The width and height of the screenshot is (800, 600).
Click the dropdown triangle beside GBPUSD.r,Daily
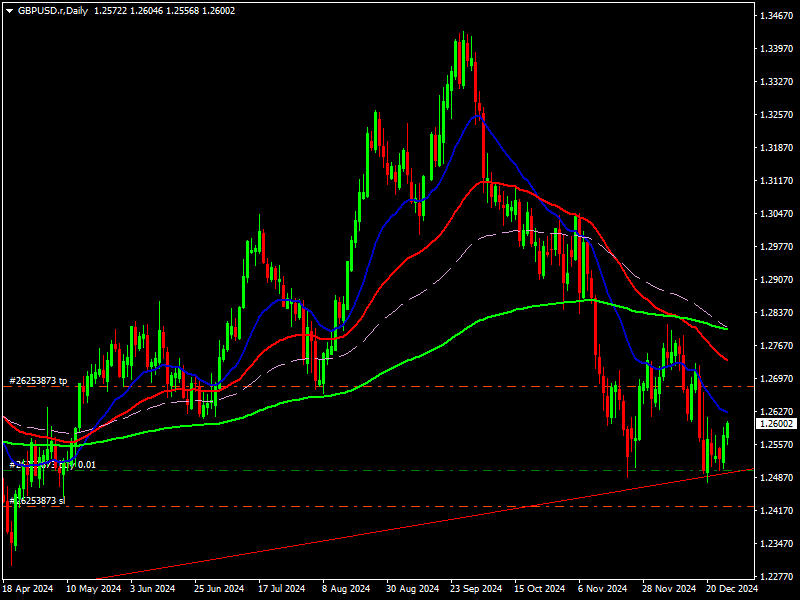pos(9,9)
